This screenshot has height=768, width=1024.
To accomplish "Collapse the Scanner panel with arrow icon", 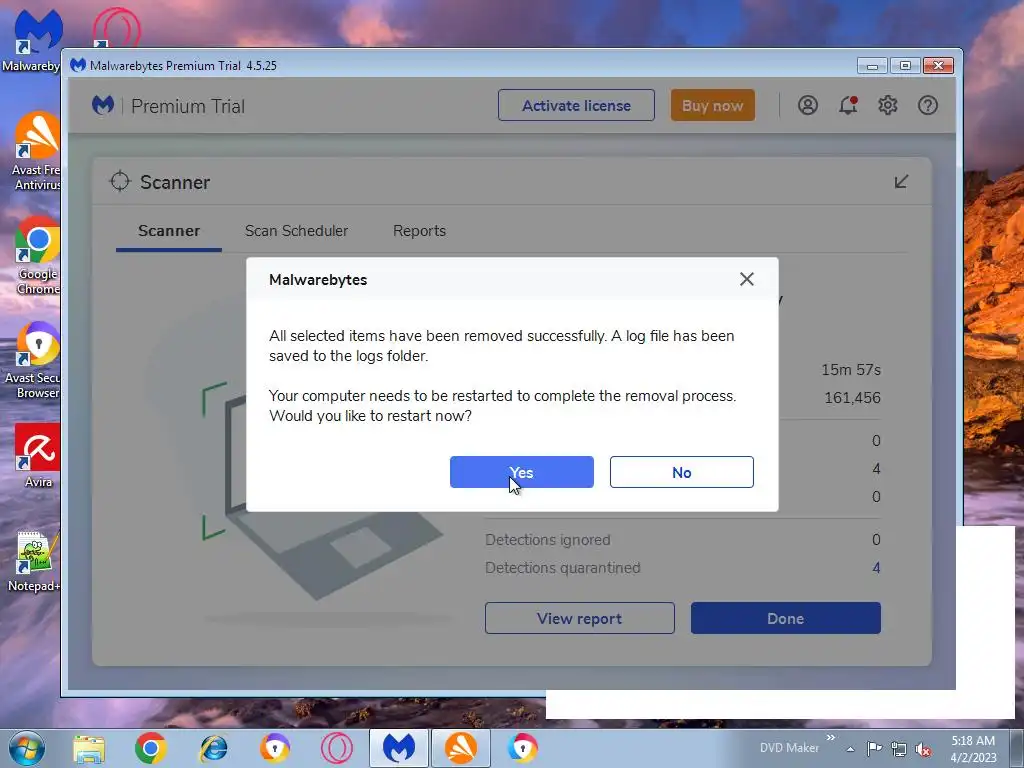I will (x=901, y=182).
